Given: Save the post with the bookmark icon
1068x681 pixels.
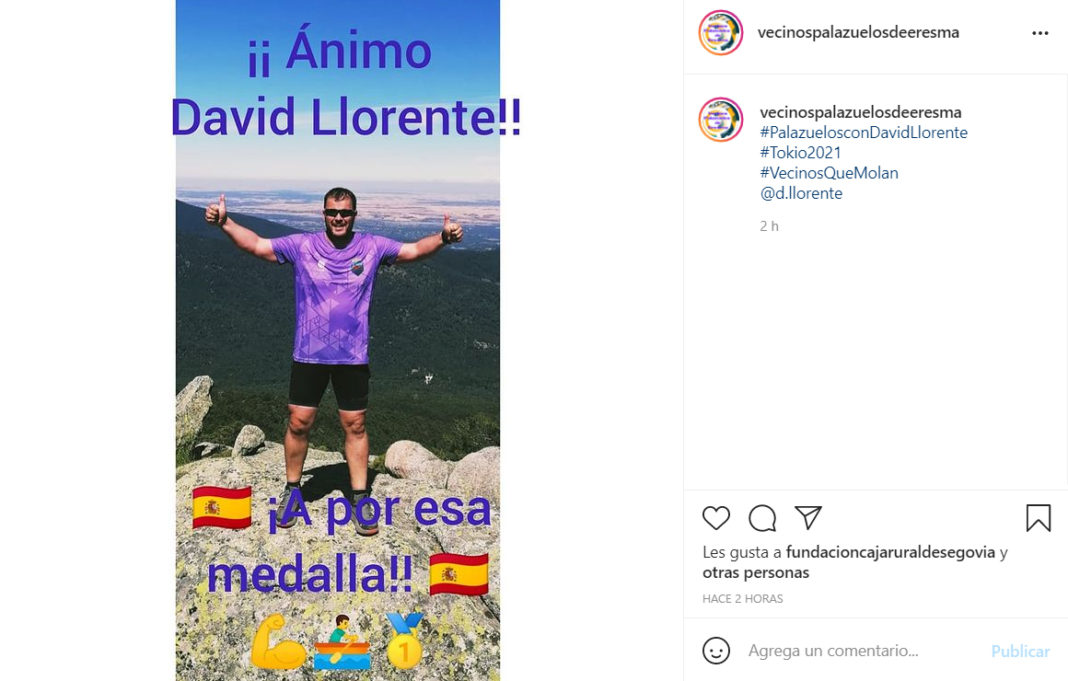Looking at the screenshot, I should tap(1038, 518).
